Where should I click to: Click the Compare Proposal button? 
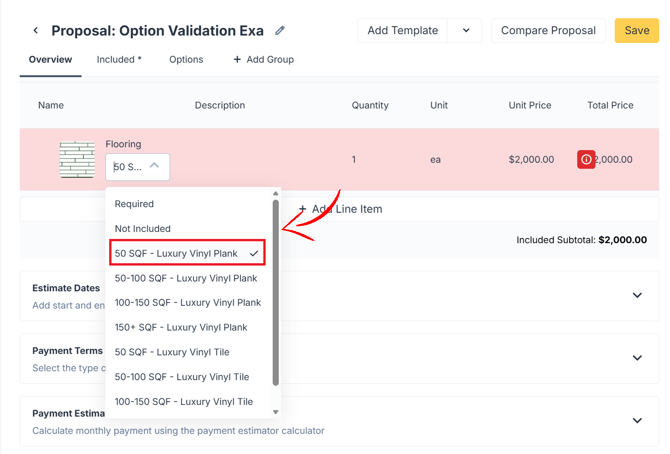point(548,30)
